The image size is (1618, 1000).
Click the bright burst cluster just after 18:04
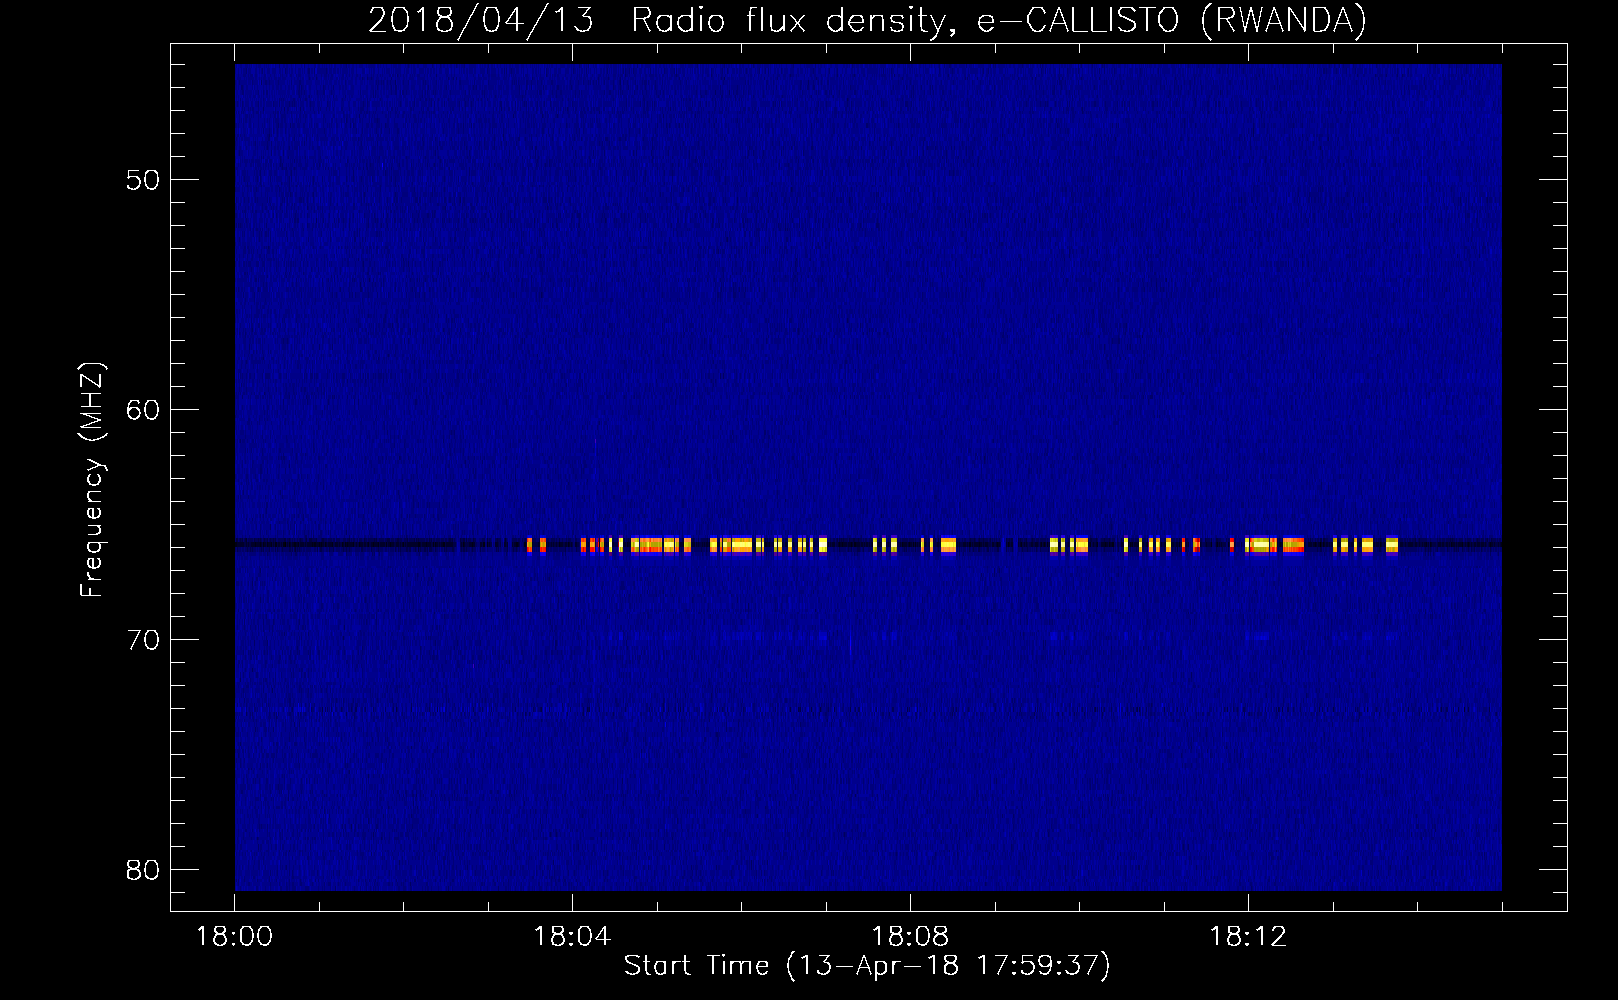pyautogui.click(x=636, y=545)
